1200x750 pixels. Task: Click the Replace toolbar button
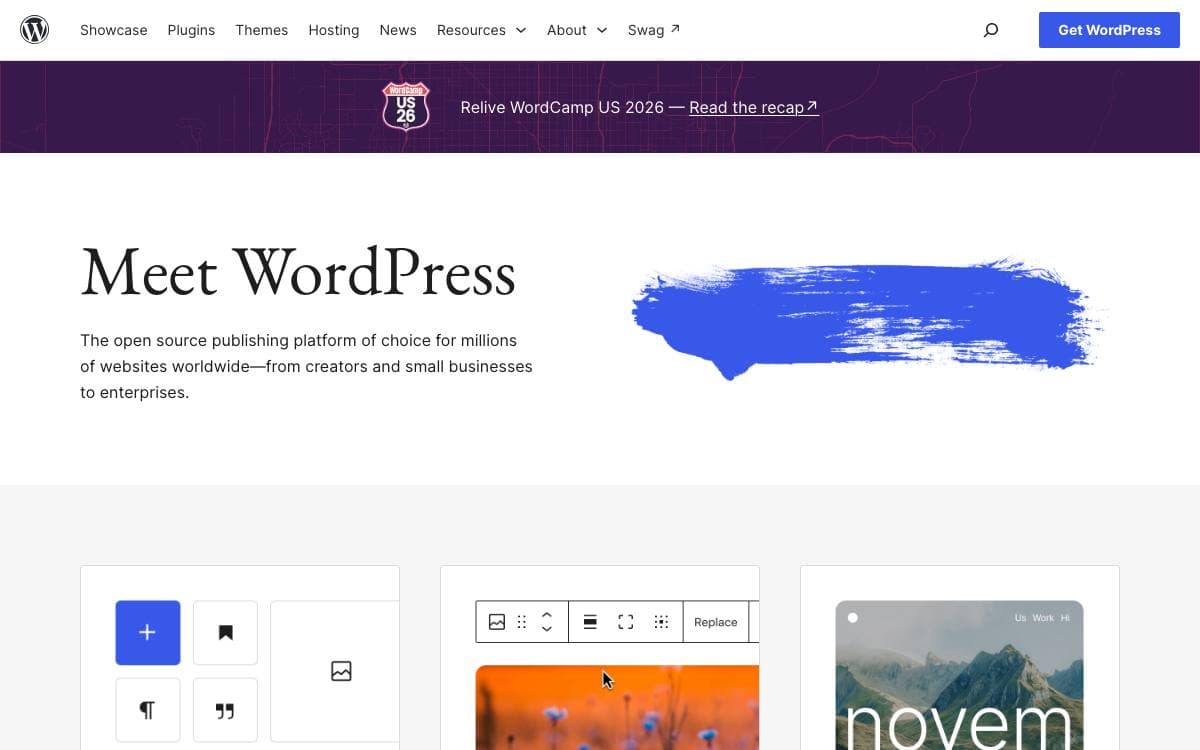(x=716, y=622)
